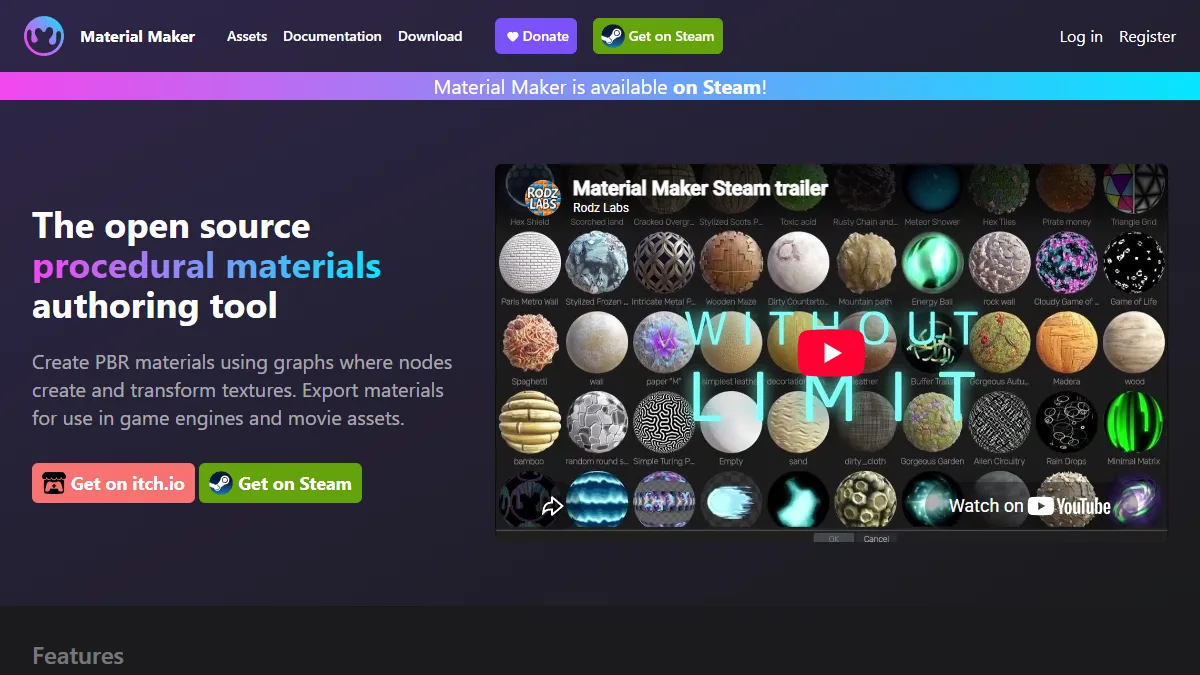Open the Download page from the navbar
This screenshot has height=675, width=1200.
pyautogui.click(x=430, y=36)
